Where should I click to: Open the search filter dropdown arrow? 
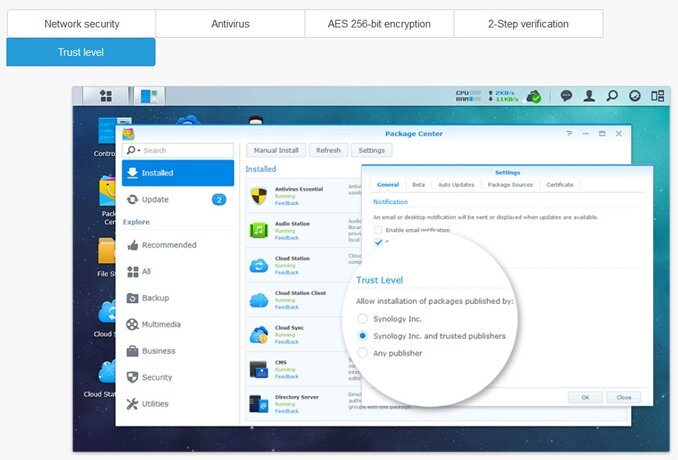139,150
